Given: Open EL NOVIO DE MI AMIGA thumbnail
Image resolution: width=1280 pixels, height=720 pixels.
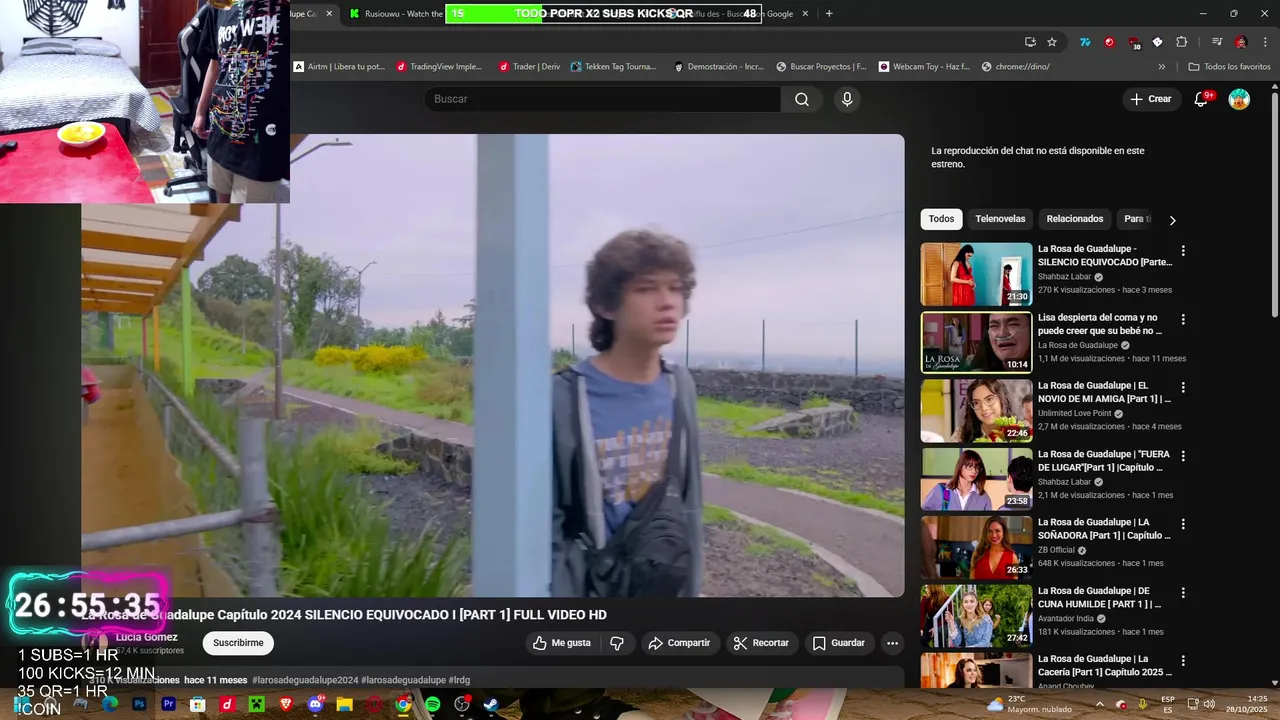Looking at the screenshot, I should [x=976, y=410].
